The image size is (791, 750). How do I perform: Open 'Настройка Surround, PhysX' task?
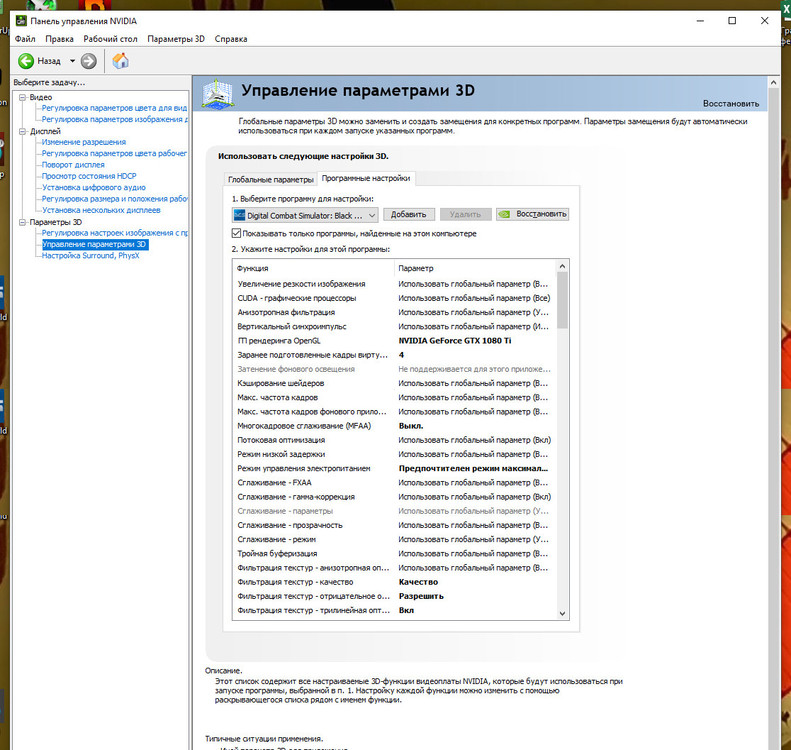(x=90, y=256)
